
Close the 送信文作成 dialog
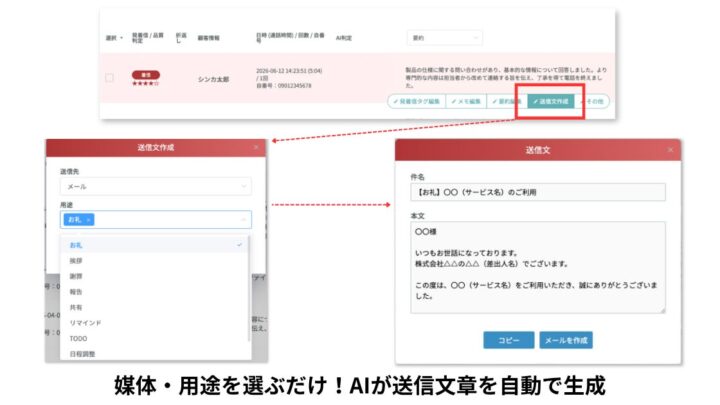click(x=256, y=147)
